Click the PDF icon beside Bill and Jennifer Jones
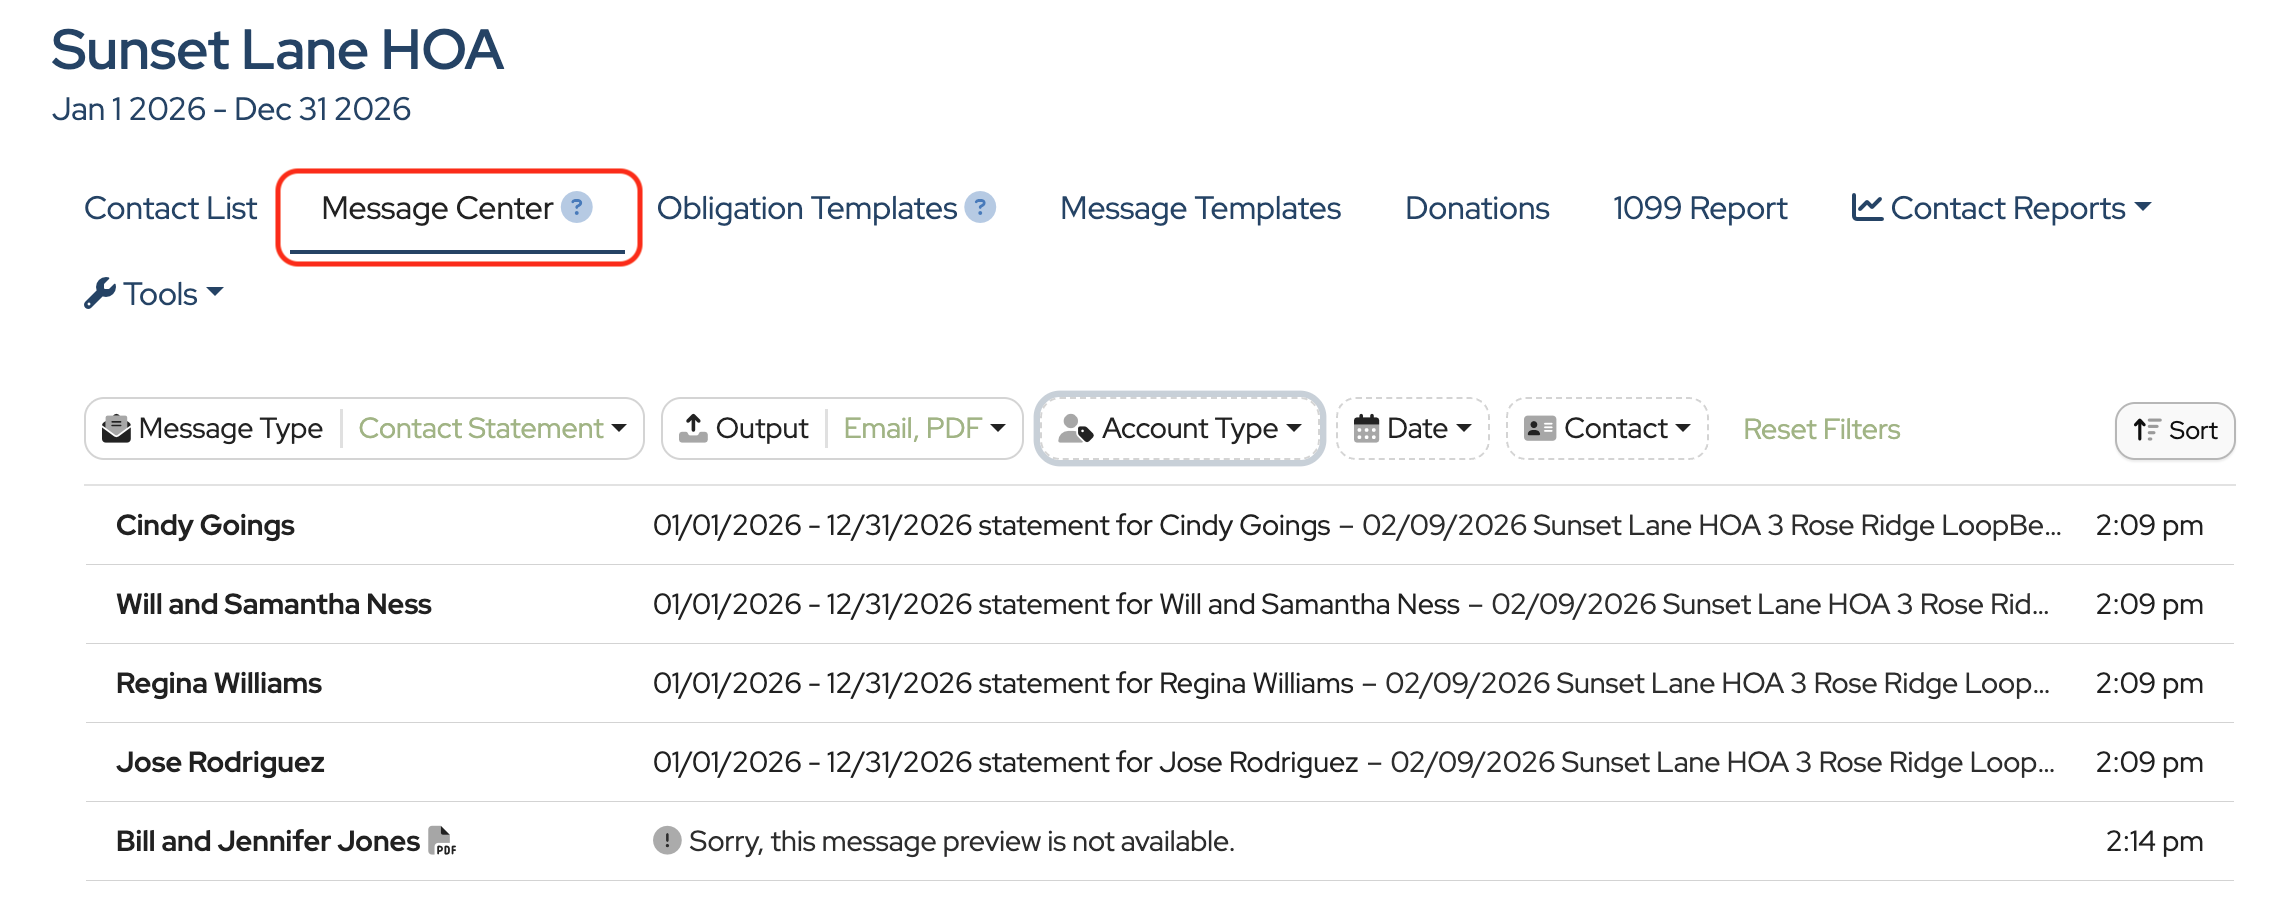The width and height of the screenshot is (2290, 898). click(x=442, y=841)
